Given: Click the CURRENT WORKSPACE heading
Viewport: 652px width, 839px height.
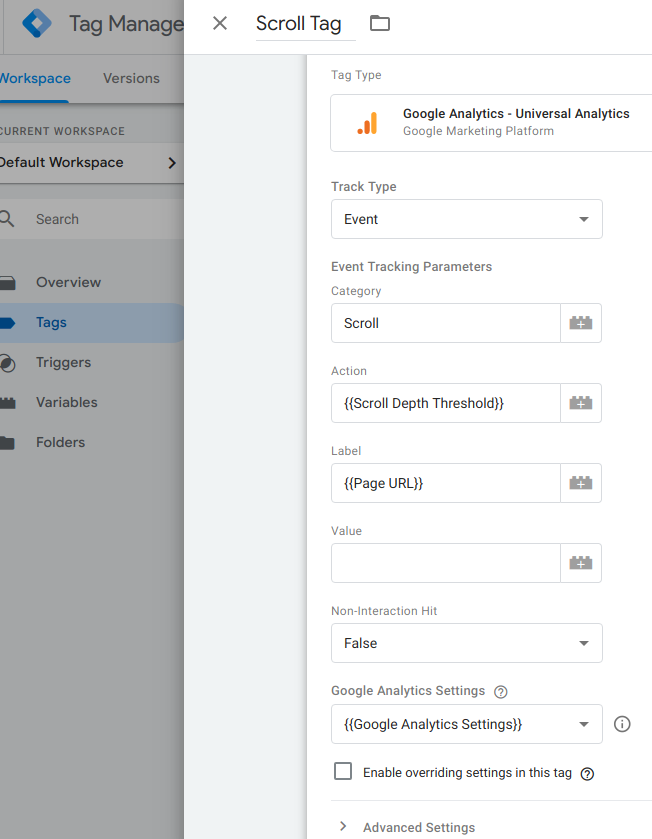Looking at the screenshot, I should pos(62,131).
